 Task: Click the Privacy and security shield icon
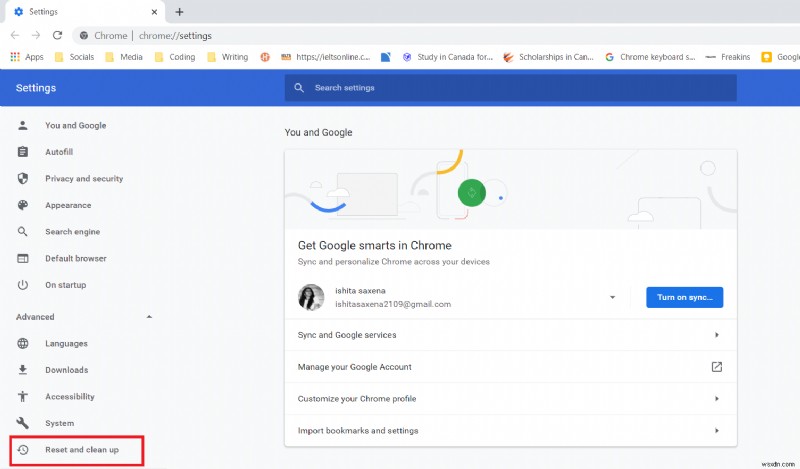tap(23, 178)
